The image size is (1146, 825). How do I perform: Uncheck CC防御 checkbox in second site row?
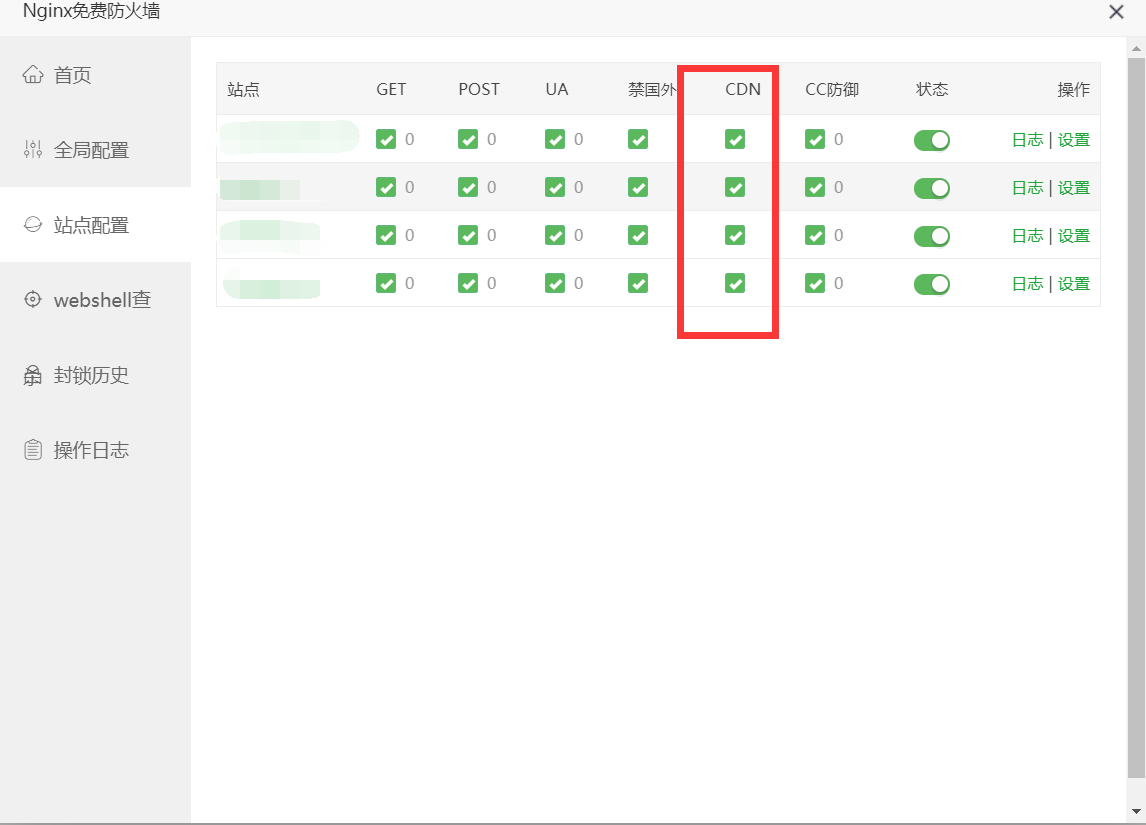coord(815,187)
